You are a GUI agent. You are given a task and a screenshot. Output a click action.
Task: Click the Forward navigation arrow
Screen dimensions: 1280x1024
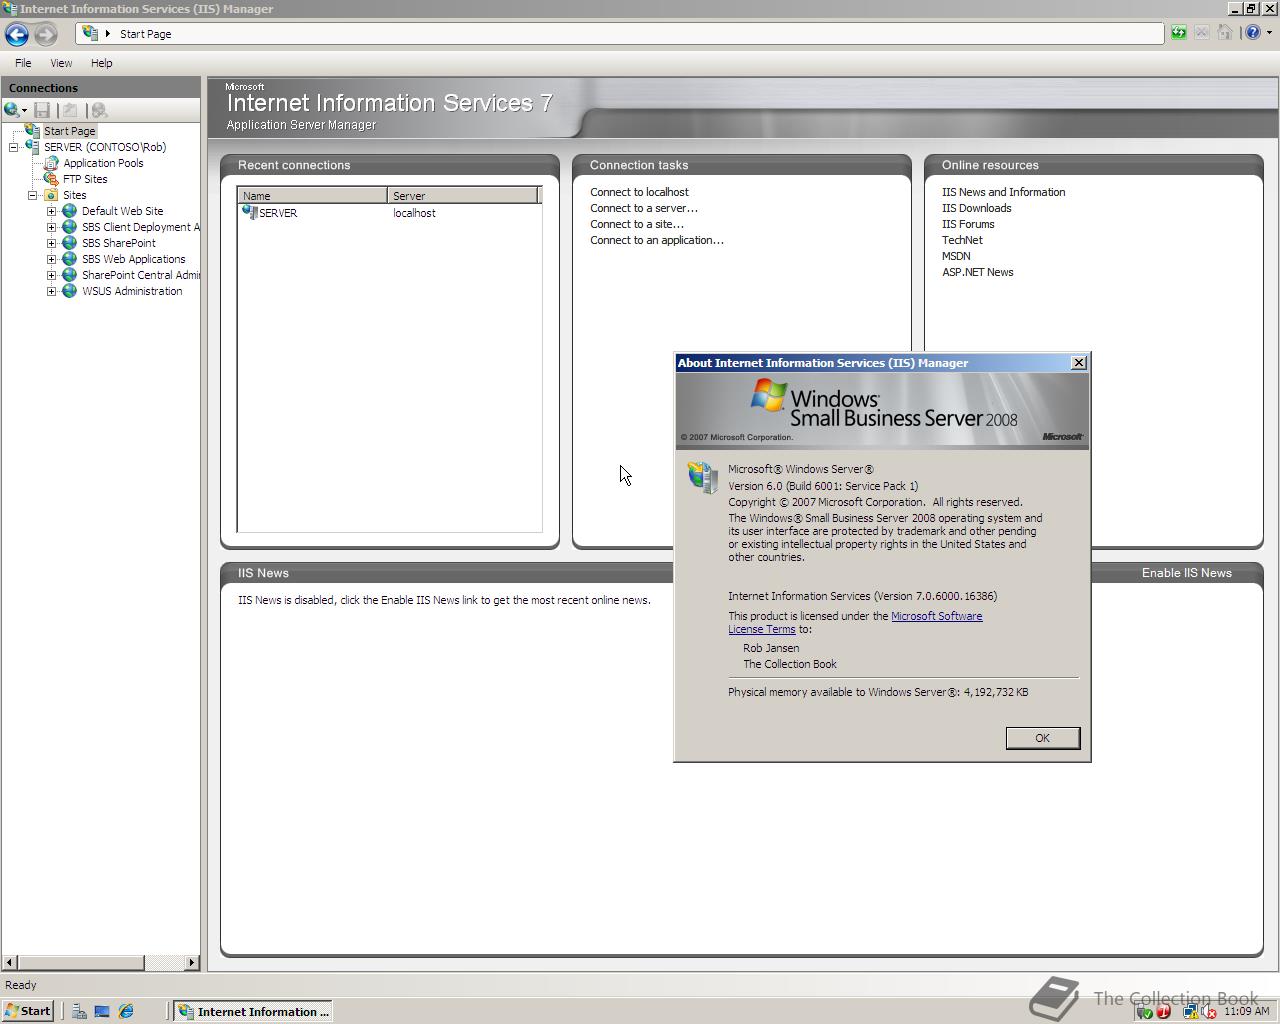45,34
